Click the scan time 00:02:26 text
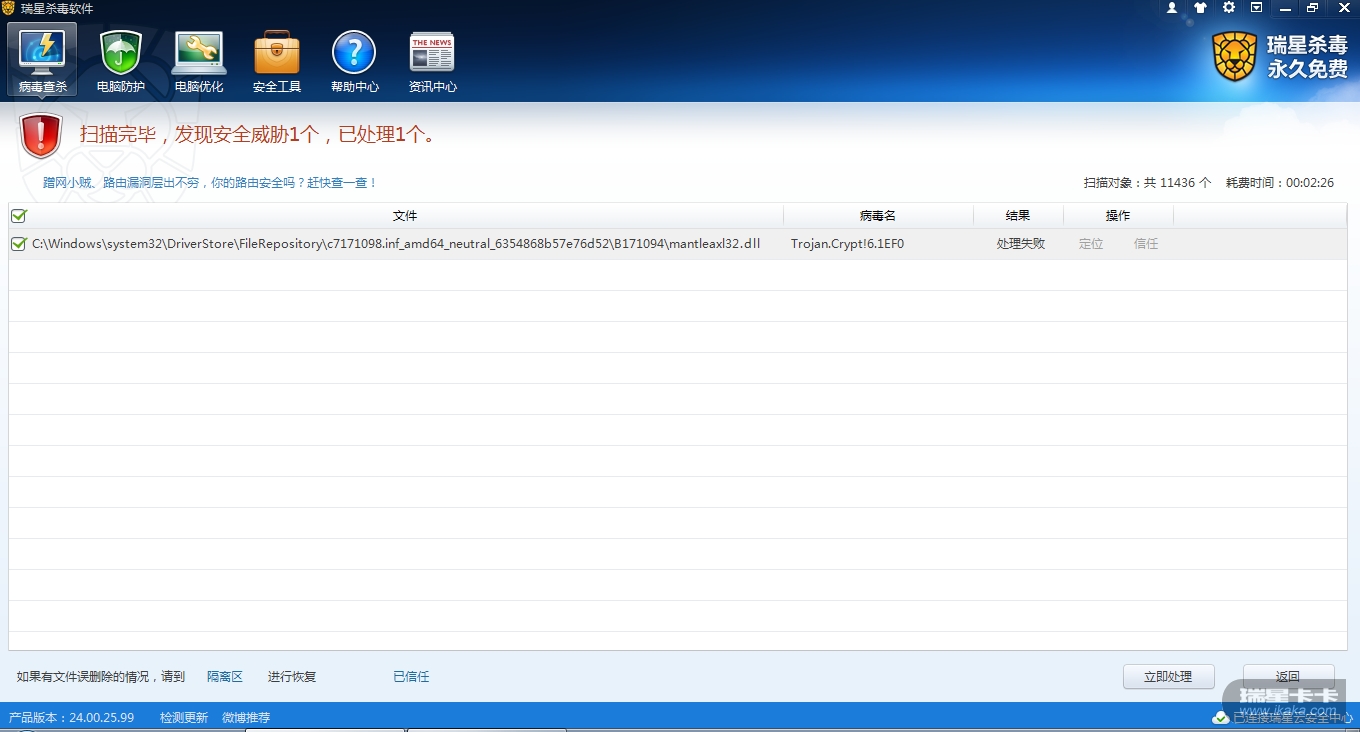This screenshot has height=732, width=1360. click(x=1280, y=183)
